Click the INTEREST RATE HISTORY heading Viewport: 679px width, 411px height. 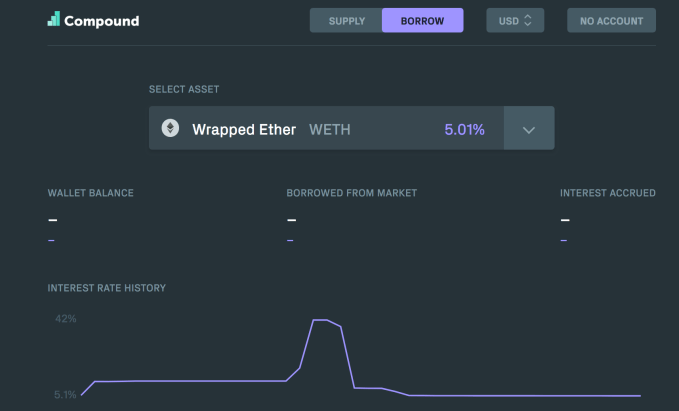point(106,288)
